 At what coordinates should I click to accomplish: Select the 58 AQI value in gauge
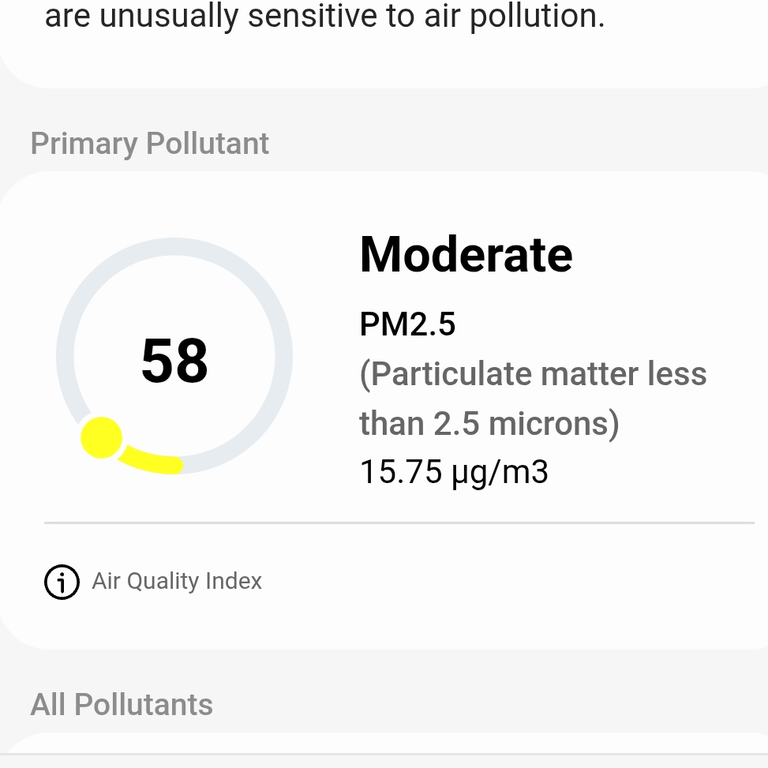(x=174, y=360)
